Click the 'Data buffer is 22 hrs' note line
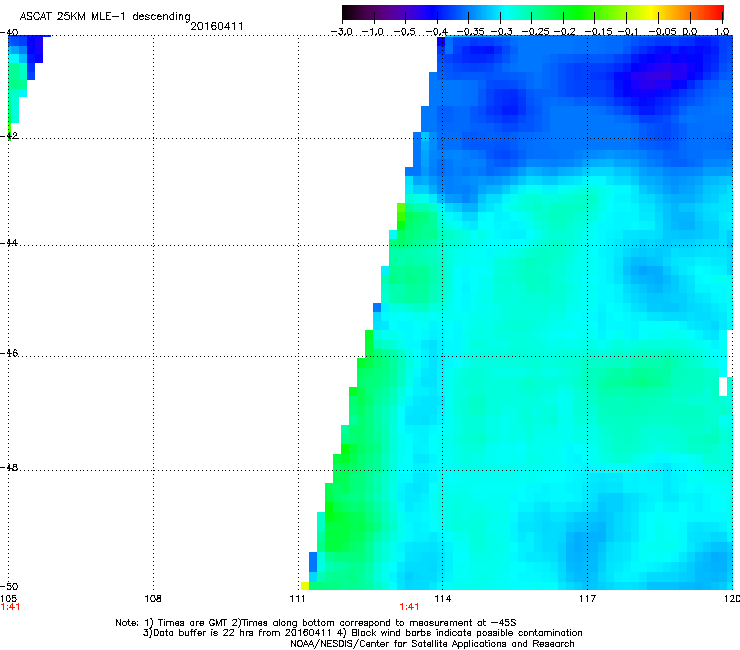The width and height of the screenshot is (740, 650). (x=363, y=633)
